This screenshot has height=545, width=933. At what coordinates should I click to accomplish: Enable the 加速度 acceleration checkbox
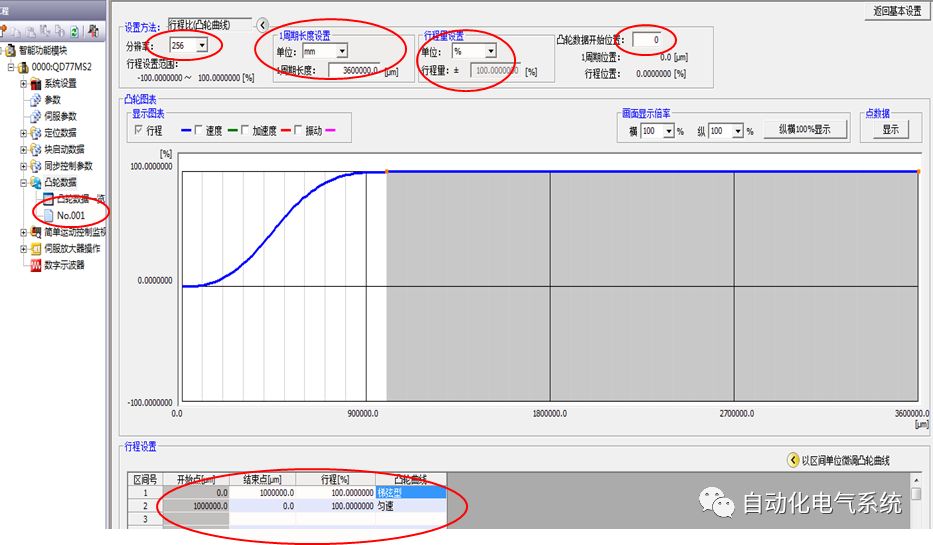tap(245, 131)
